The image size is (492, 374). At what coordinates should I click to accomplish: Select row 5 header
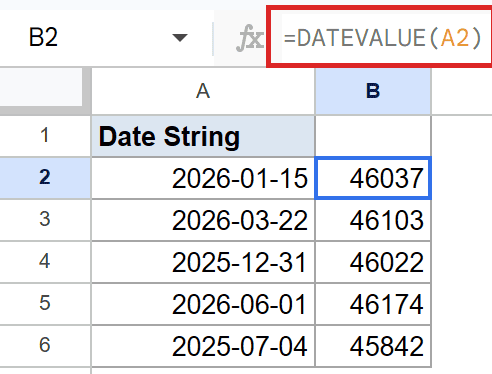(45, 304)
